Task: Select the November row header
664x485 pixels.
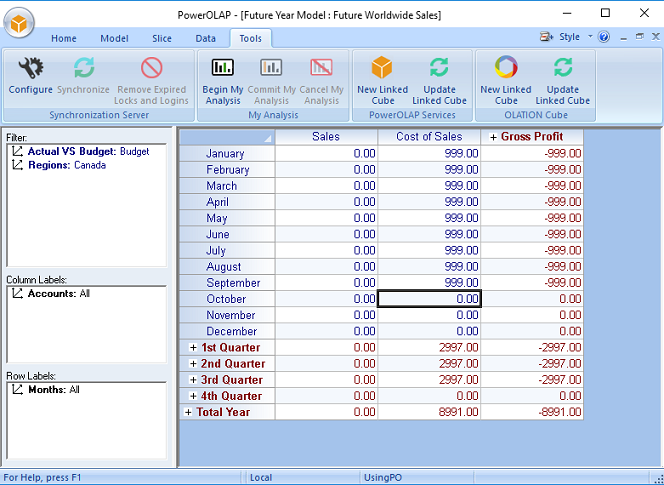Action: (x=227, y=315)
